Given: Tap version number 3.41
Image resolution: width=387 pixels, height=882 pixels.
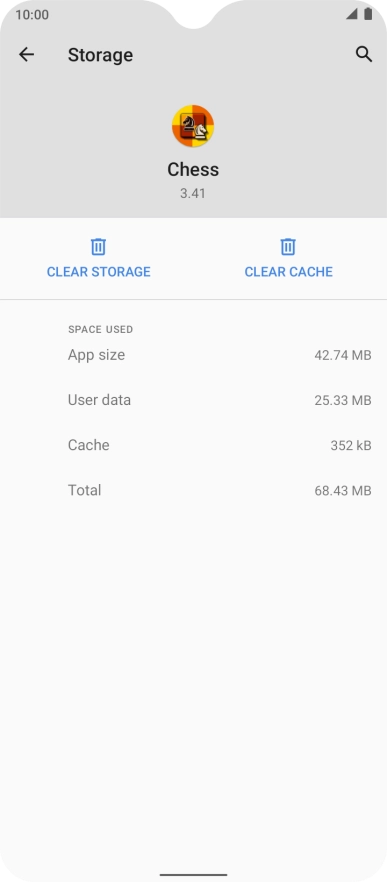Looking at the screenshot, I should [x=193, y=194].
